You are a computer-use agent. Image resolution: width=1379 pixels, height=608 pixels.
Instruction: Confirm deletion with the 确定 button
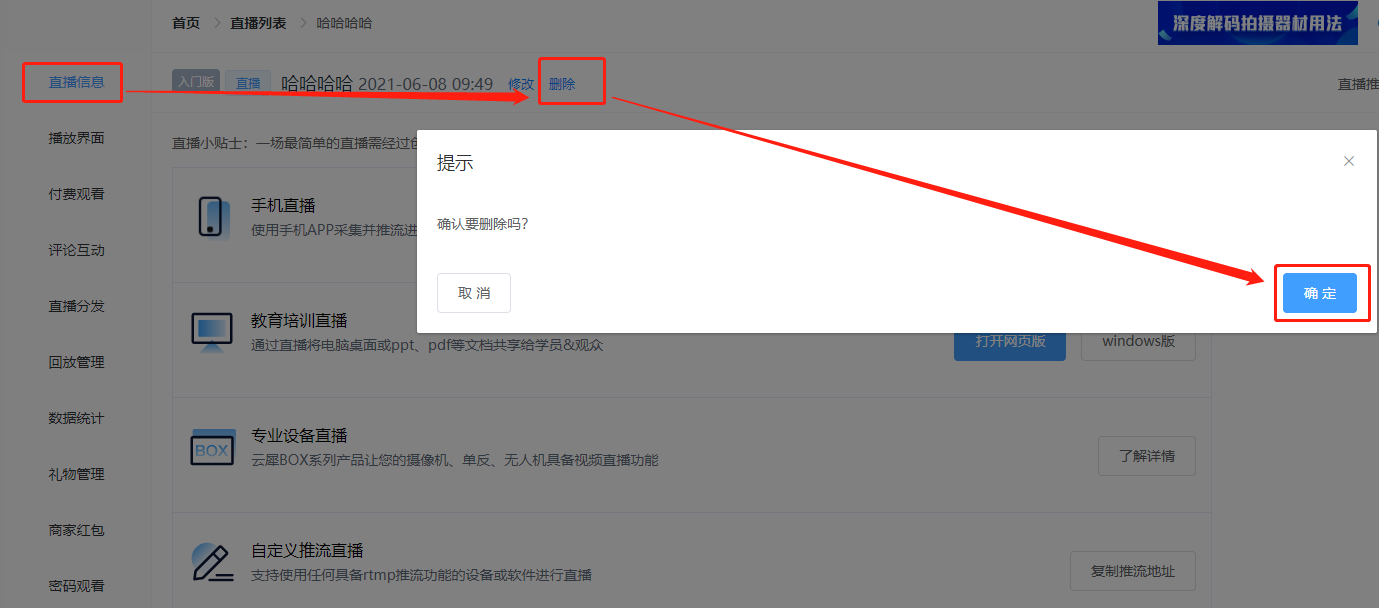pyautogui.click(x=1320, y=293)
